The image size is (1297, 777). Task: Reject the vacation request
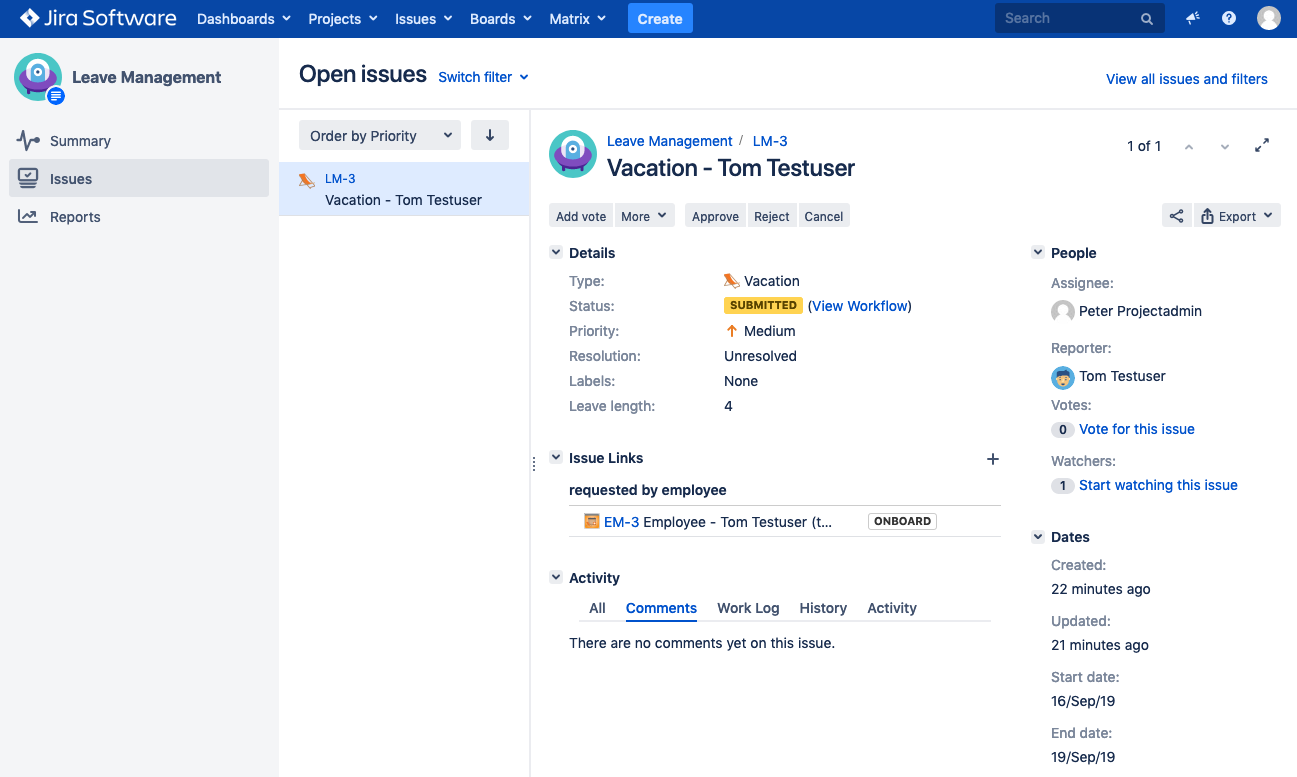[772, 216]
